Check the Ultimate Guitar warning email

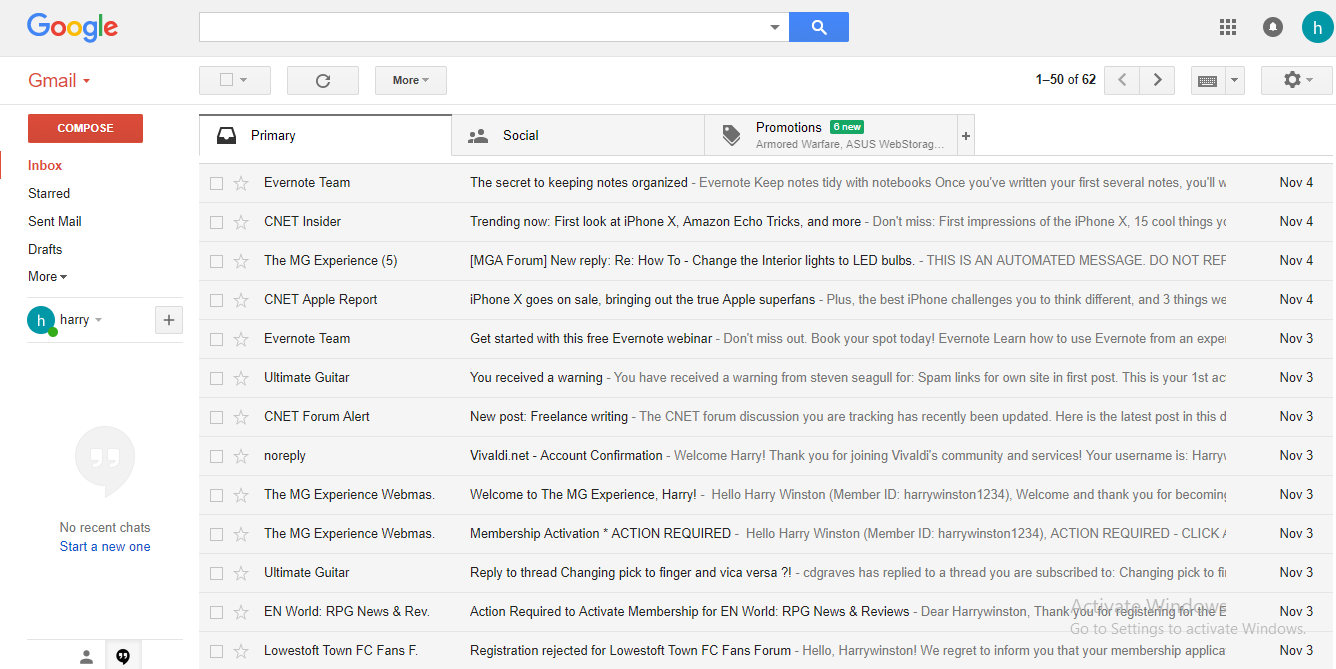click(x=216, y=378)
